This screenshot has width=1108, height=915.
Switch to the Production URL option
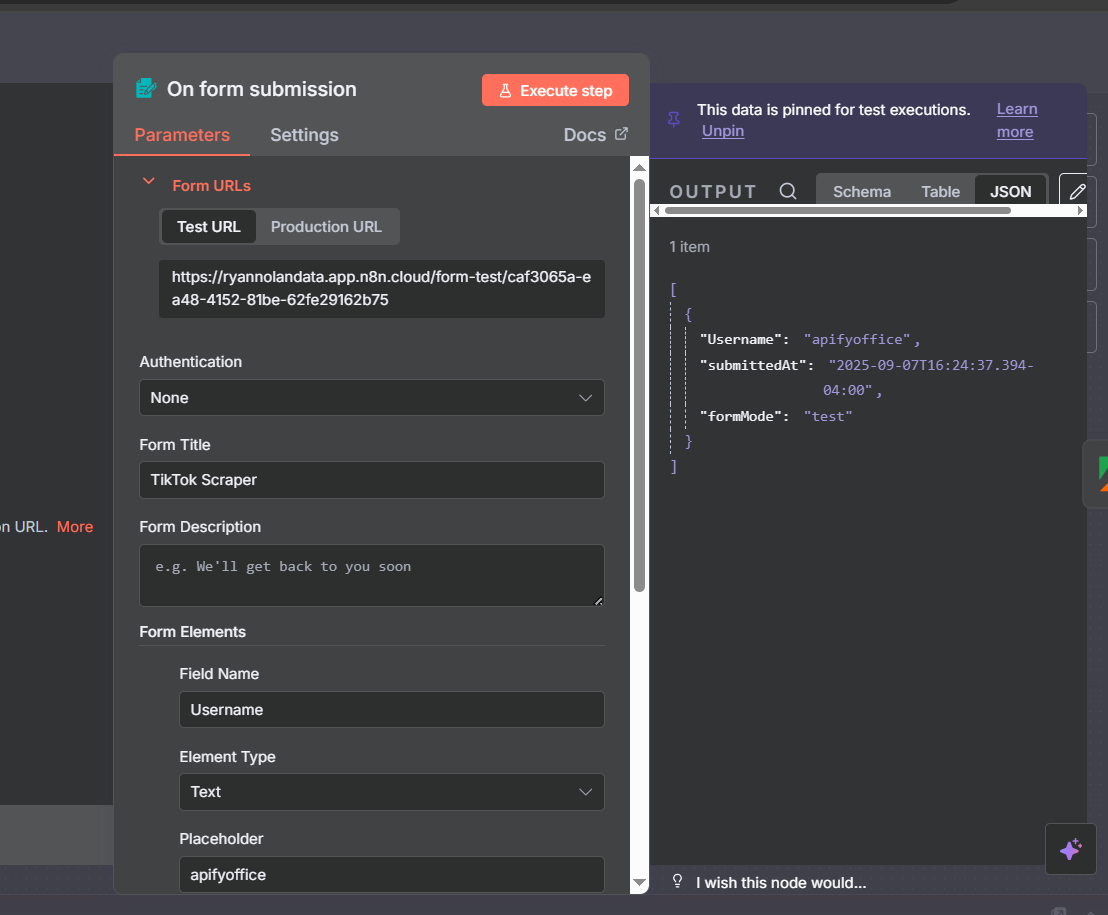click(326, 227)
